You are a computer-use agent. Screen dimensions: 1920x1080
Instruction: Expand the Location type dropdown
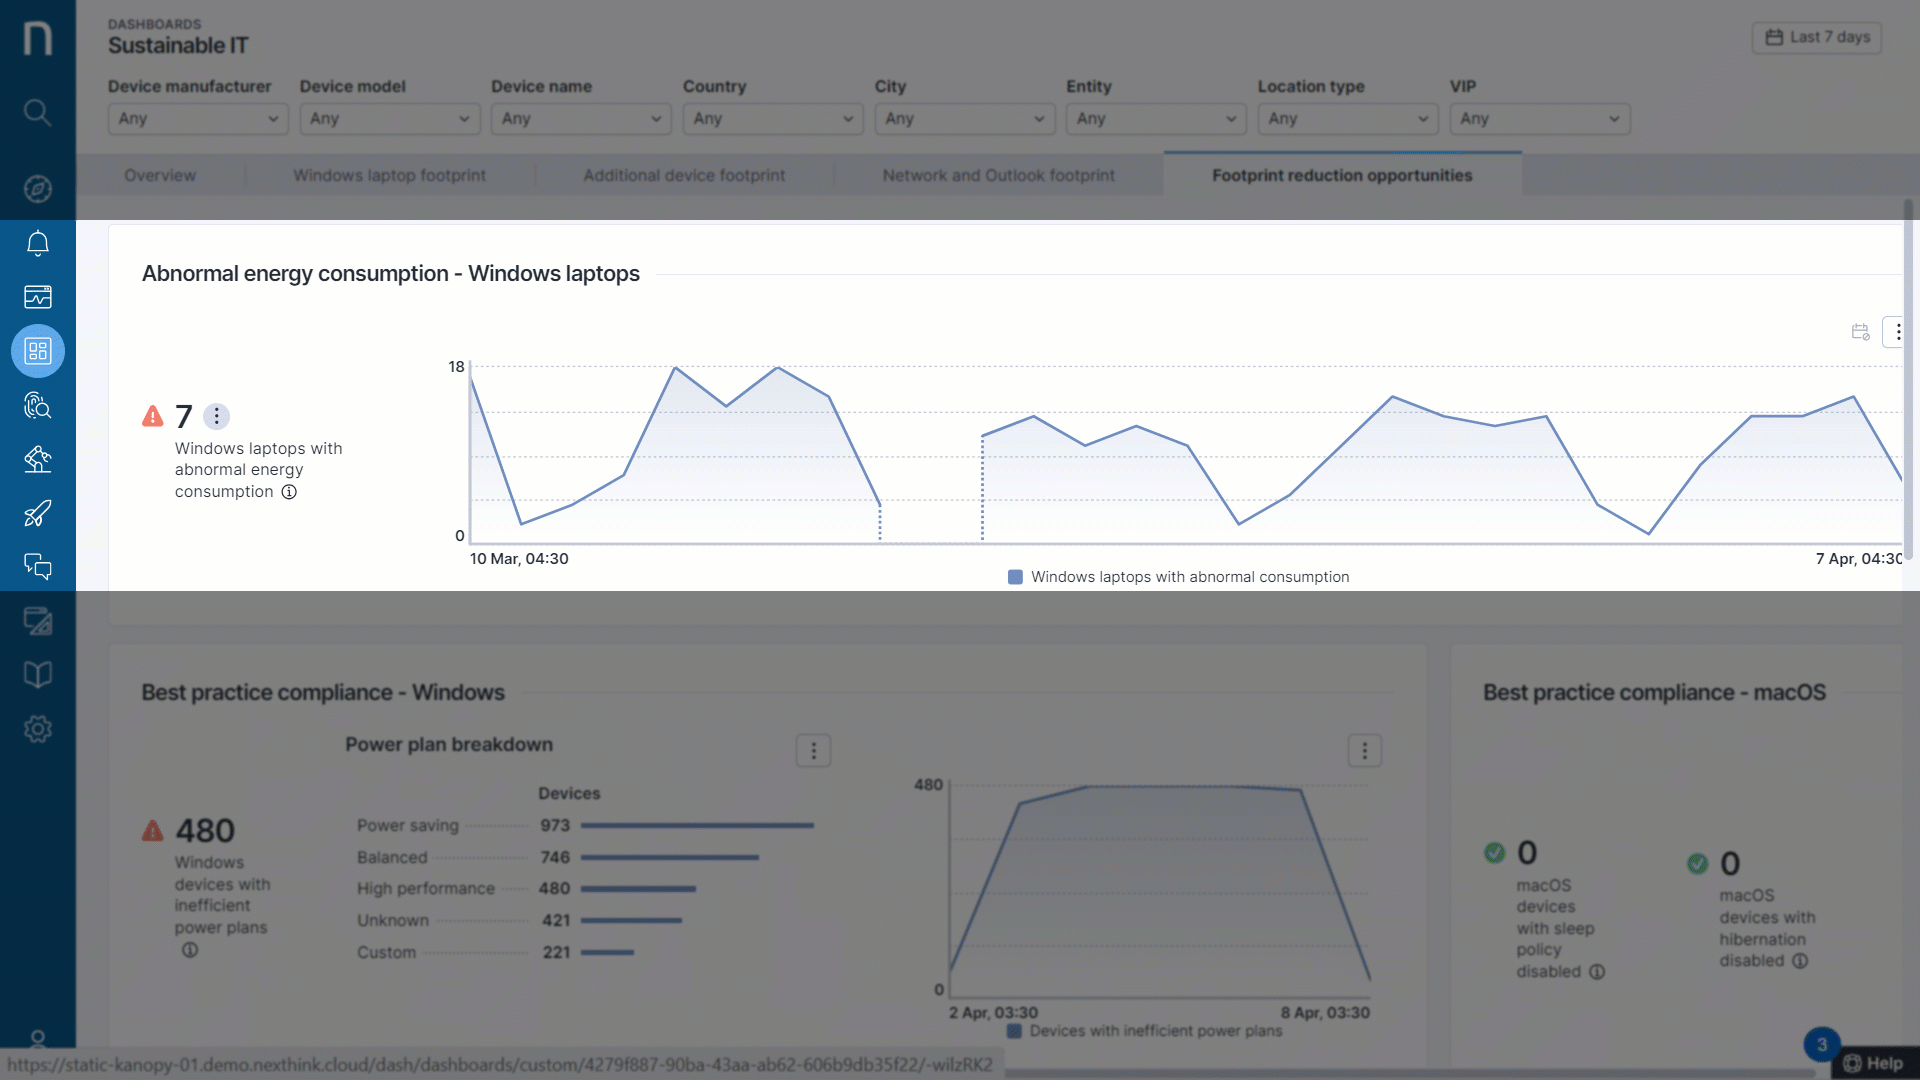(1348, 119)
